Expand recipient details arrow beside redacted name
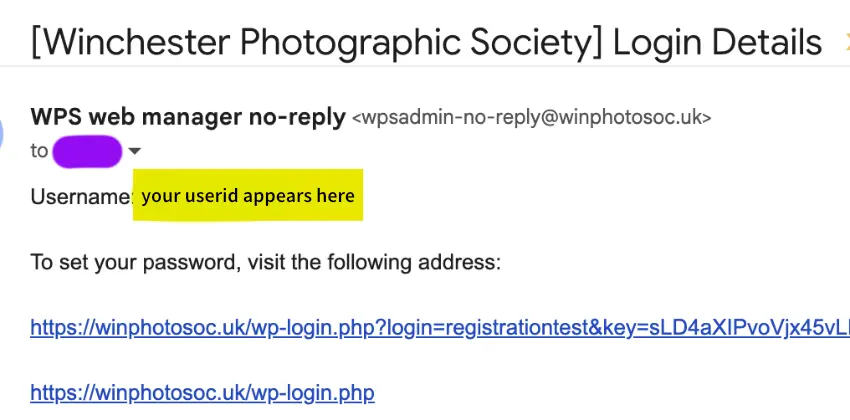 (135, 152)
